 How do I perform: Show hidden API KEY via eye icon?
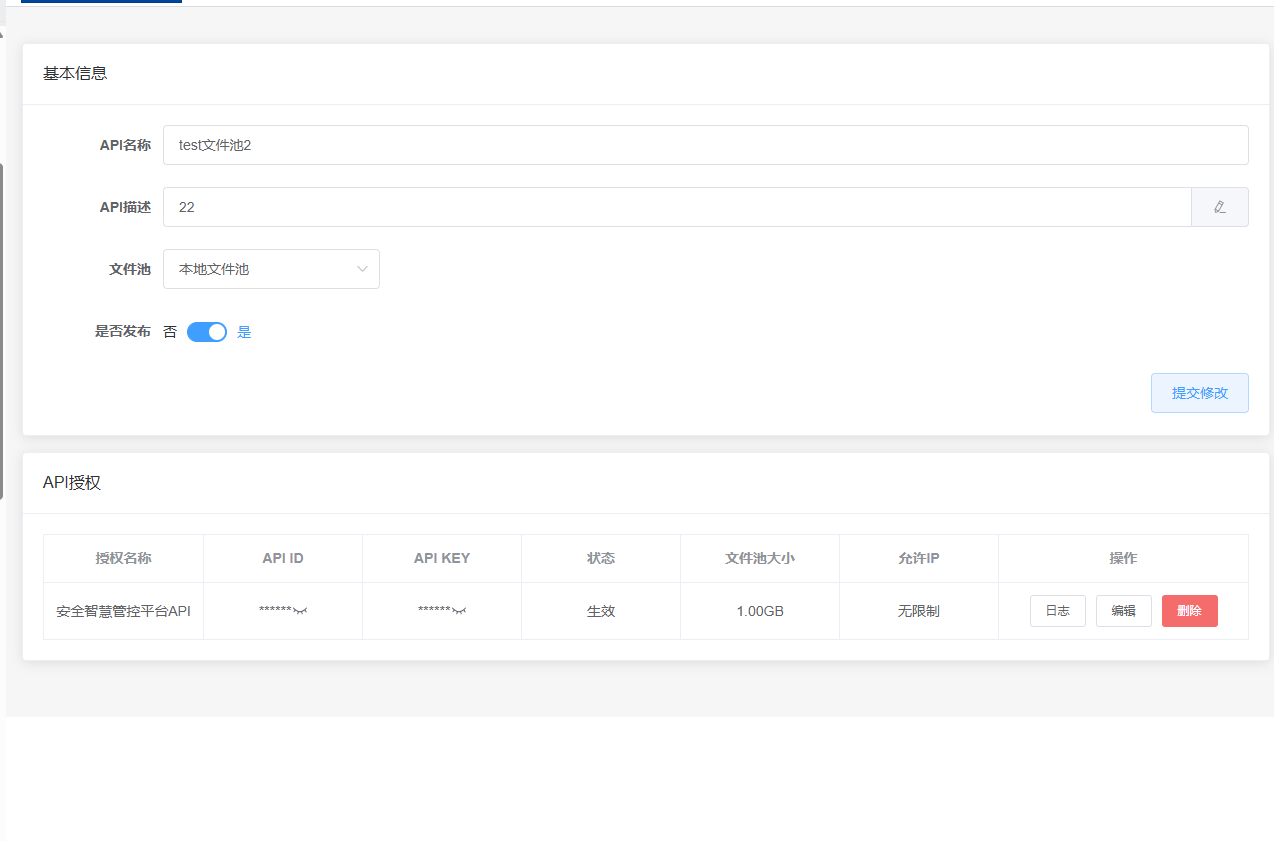(458, 611)
